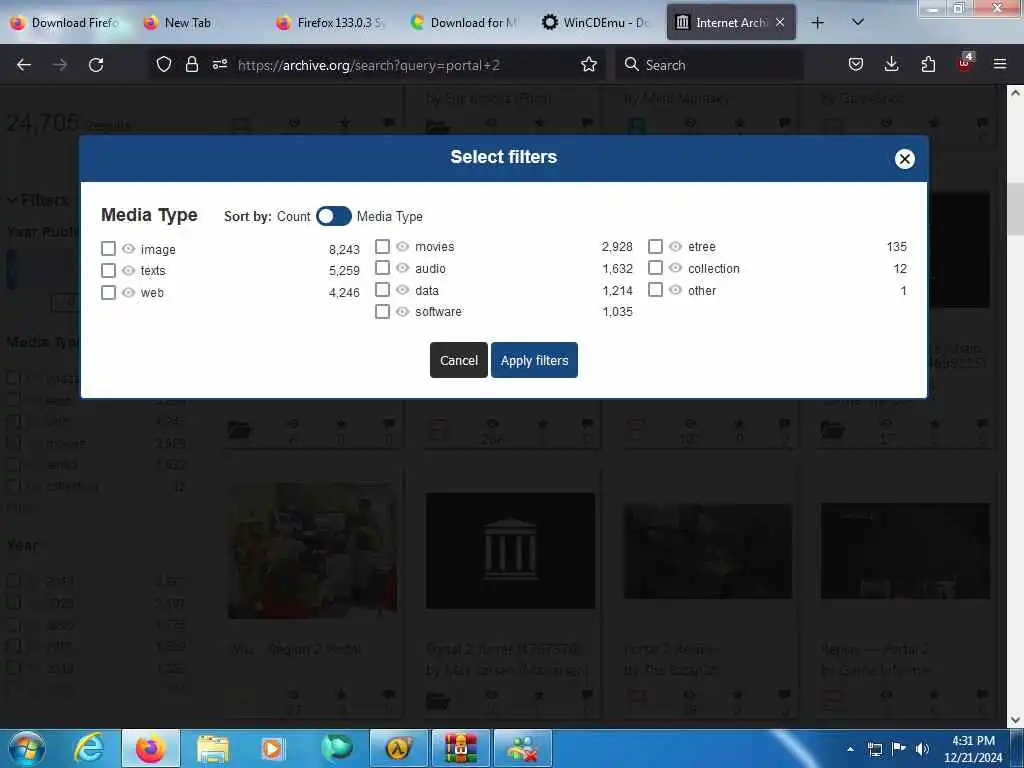Bookmark this page with the star
This screenshot has height=768, width=1024.
coord(589,65)
